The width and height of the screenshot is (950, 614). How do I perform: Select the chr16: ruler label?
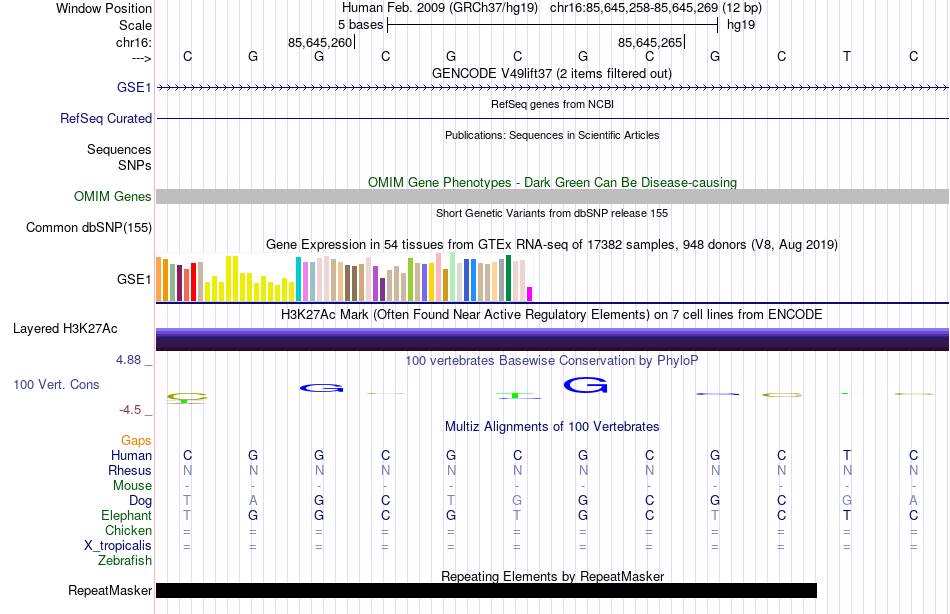click(134, 42)
